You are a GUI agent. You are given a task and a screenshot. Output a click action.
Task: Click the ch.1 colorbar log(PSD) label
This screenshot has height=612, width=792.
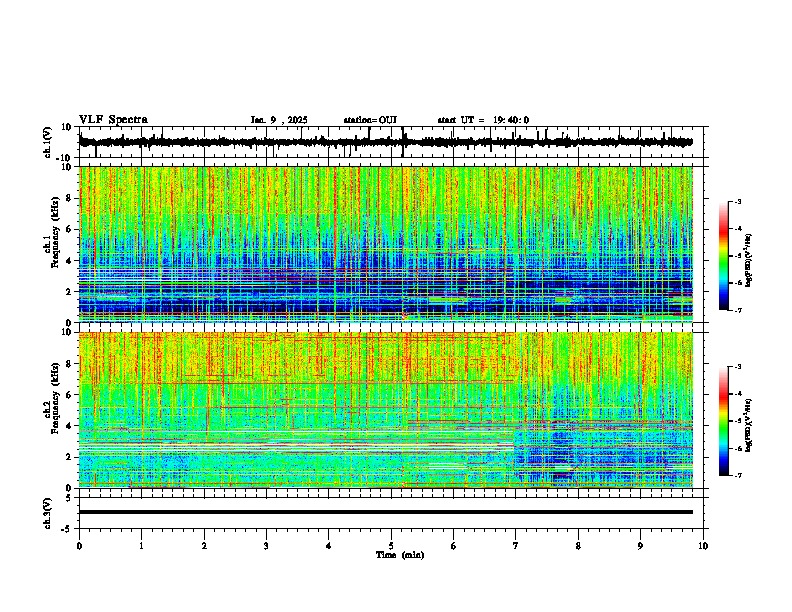tap(749, 260)
